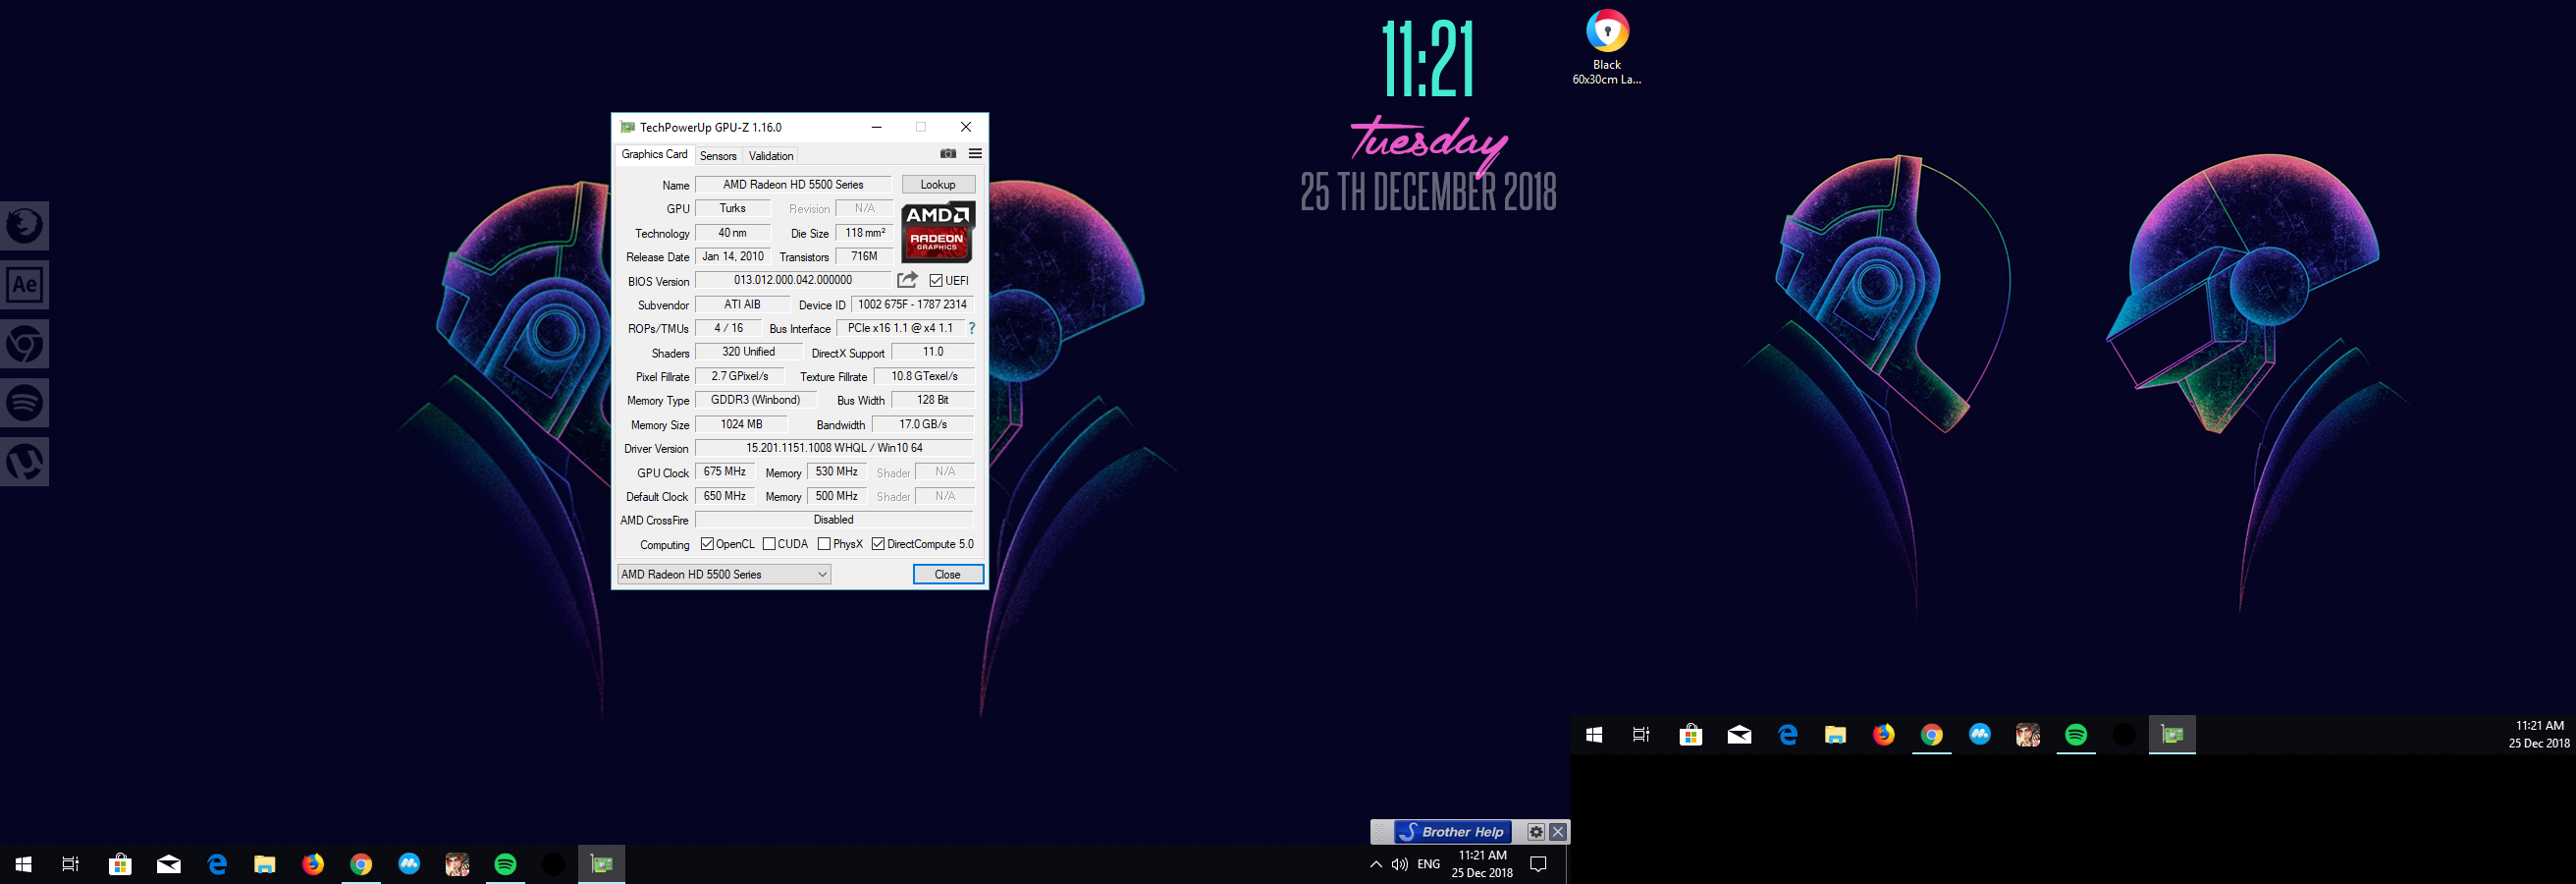Launch Edge on system-tray taskbar
The height and width of the screenshot is (884, 2576).
coord(217,864)
